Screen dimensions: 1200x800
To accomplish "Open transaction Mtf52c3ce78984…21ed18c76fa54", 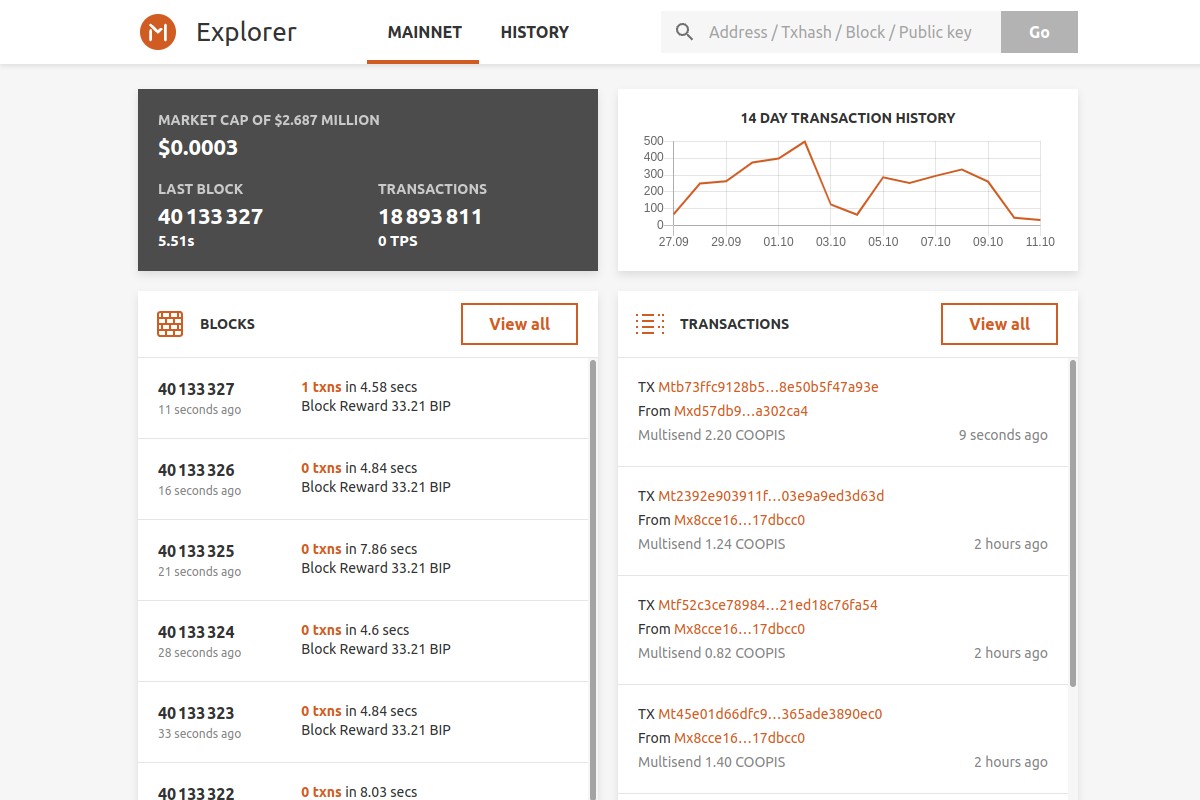I will [x=768, y=605].
